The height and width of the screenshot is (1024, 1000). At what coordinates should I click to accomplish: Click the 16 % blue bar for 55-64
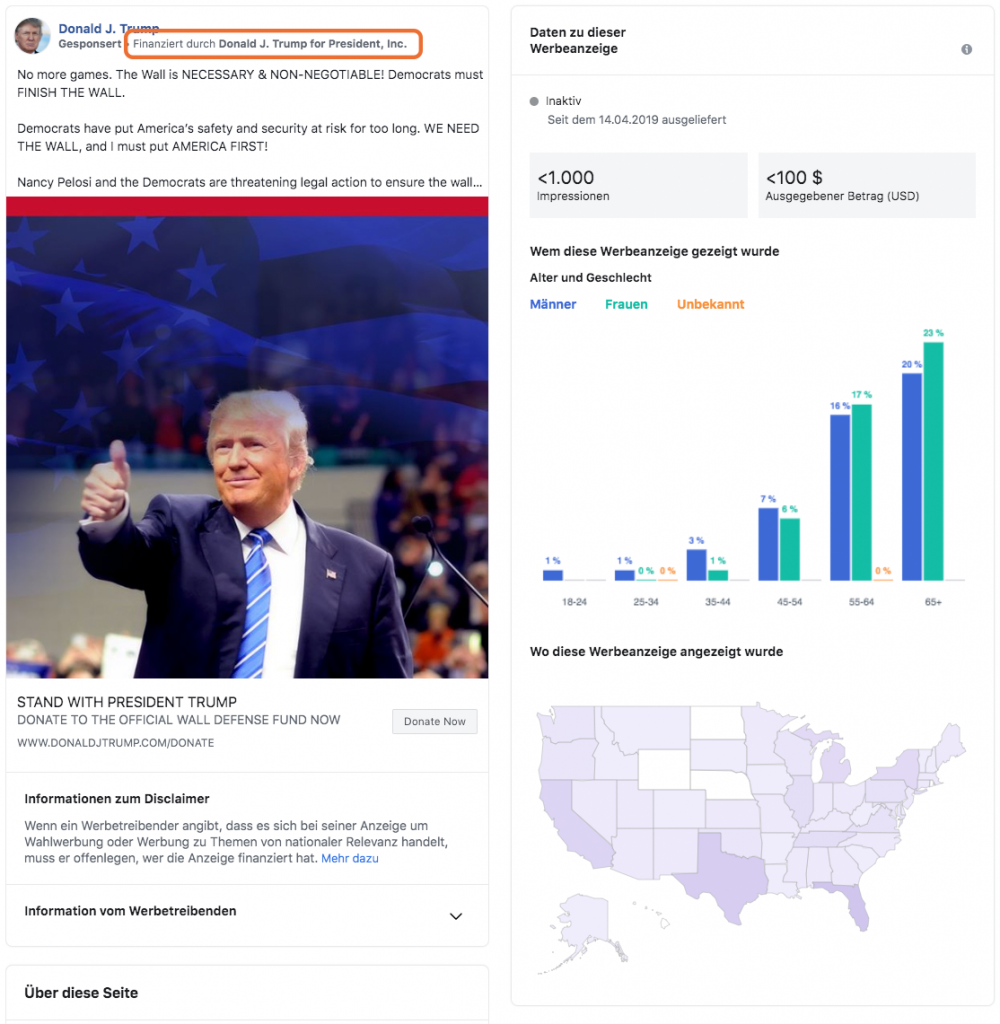pos(840,497)
